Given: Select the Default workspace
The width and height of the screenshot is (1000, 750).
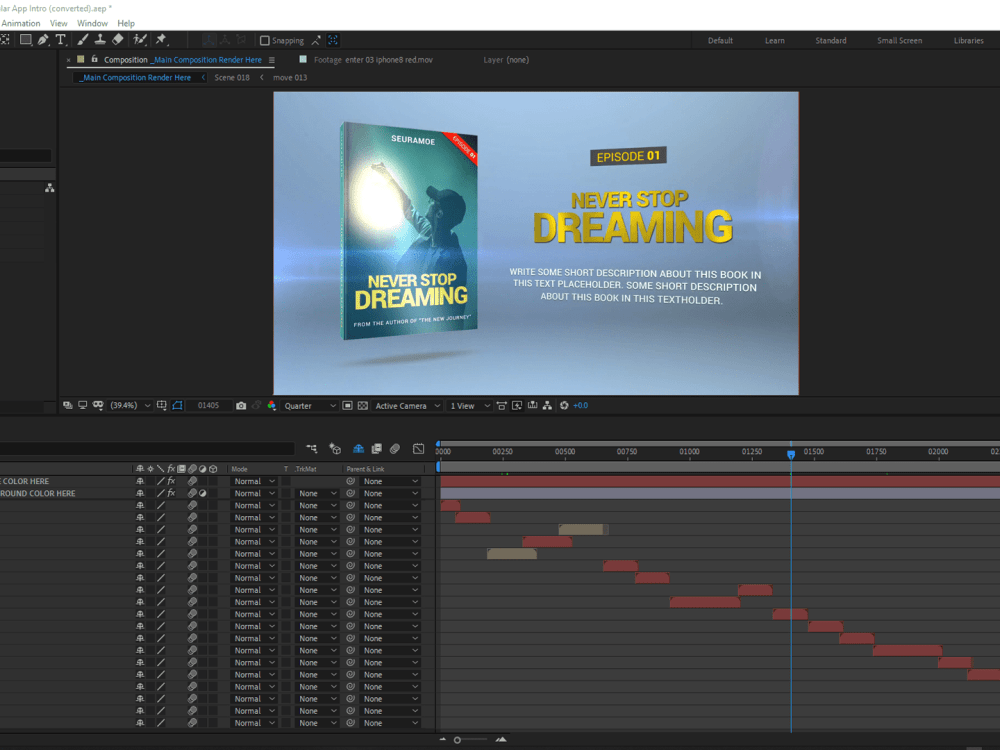Looking at the screenshot, I should point(720,40).
